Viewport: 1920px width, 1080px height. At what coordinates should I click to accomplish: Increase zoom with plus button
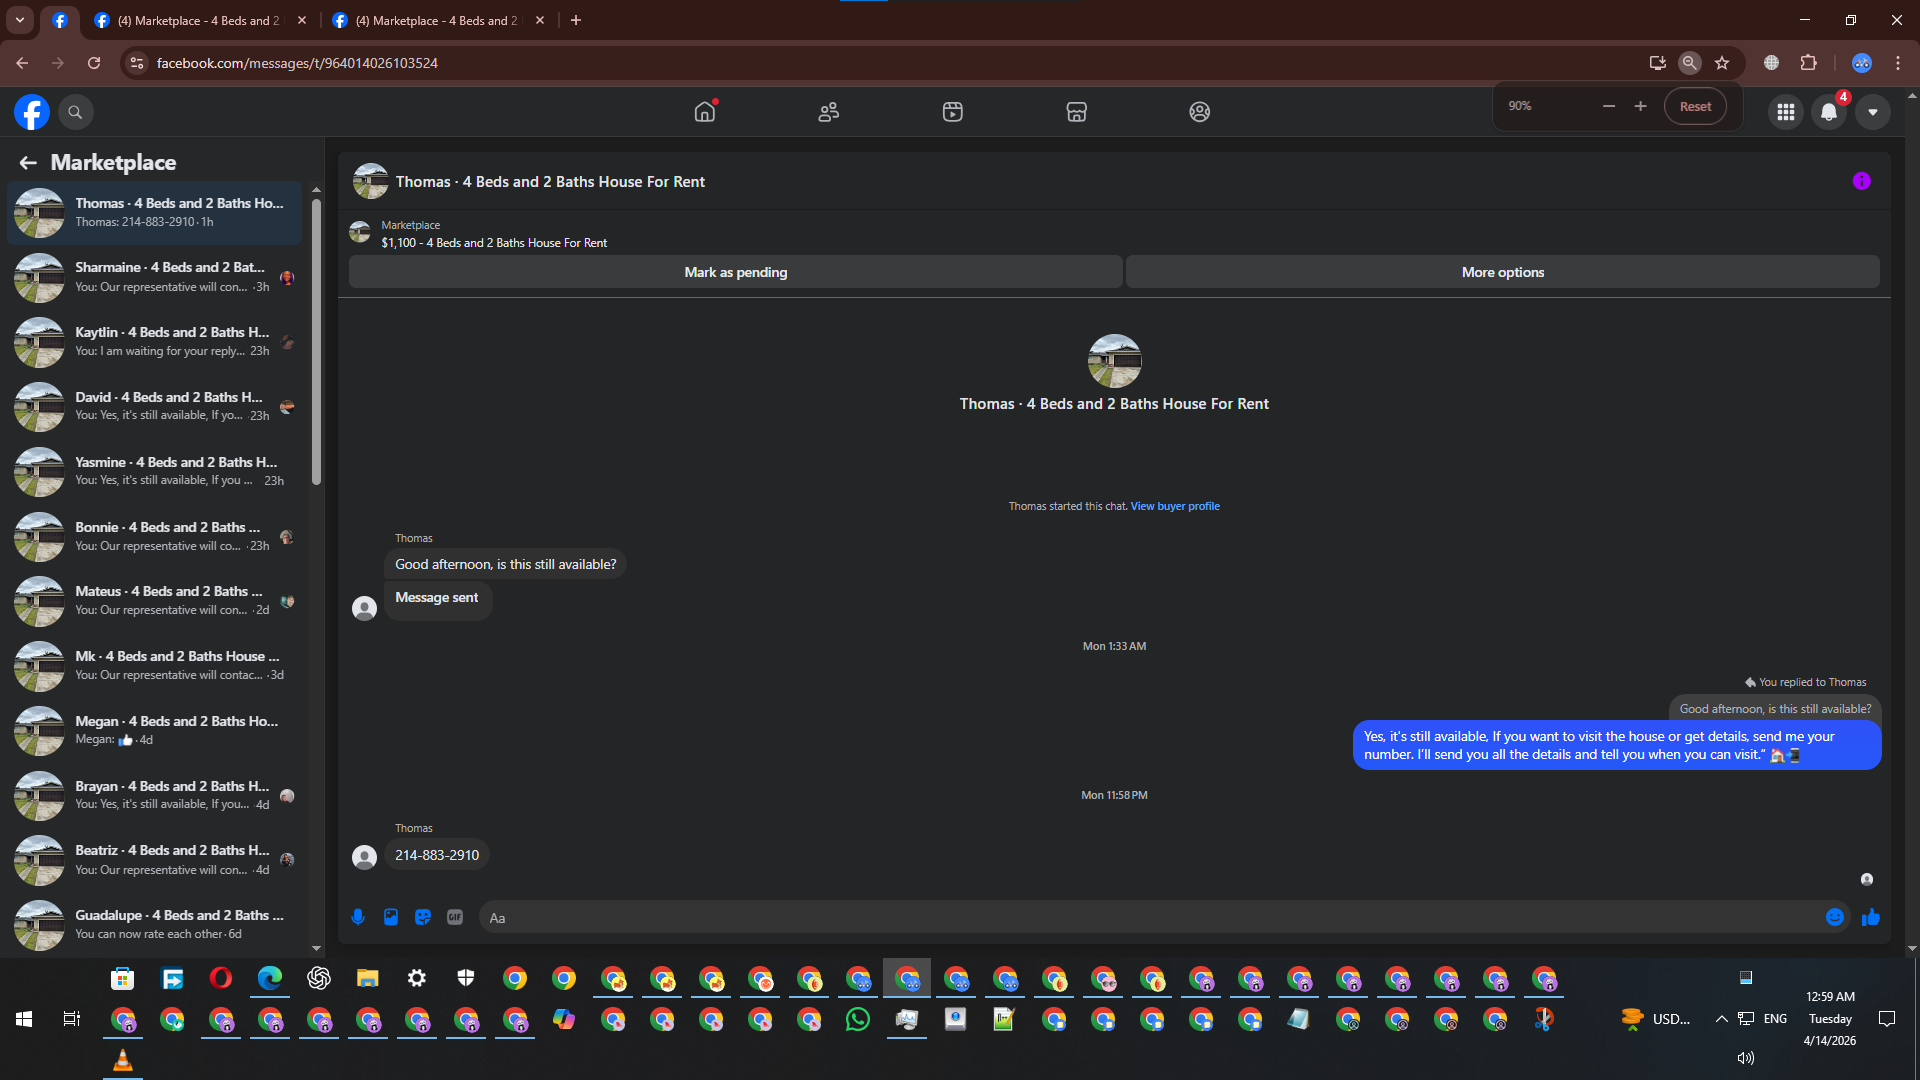[1640, 106]
